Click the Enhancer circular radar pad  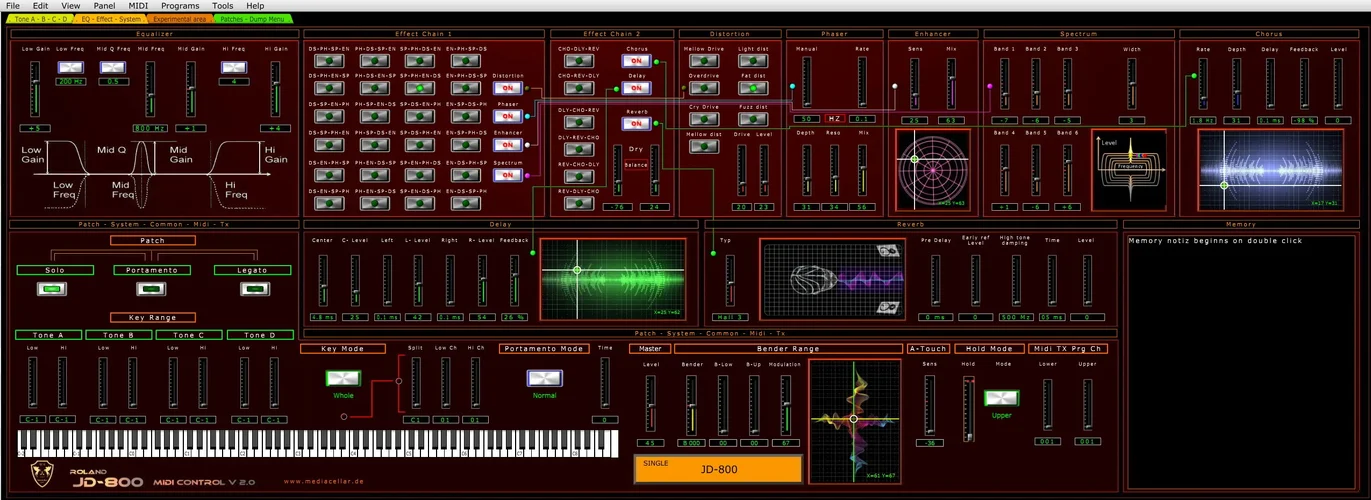pos(933,170)
